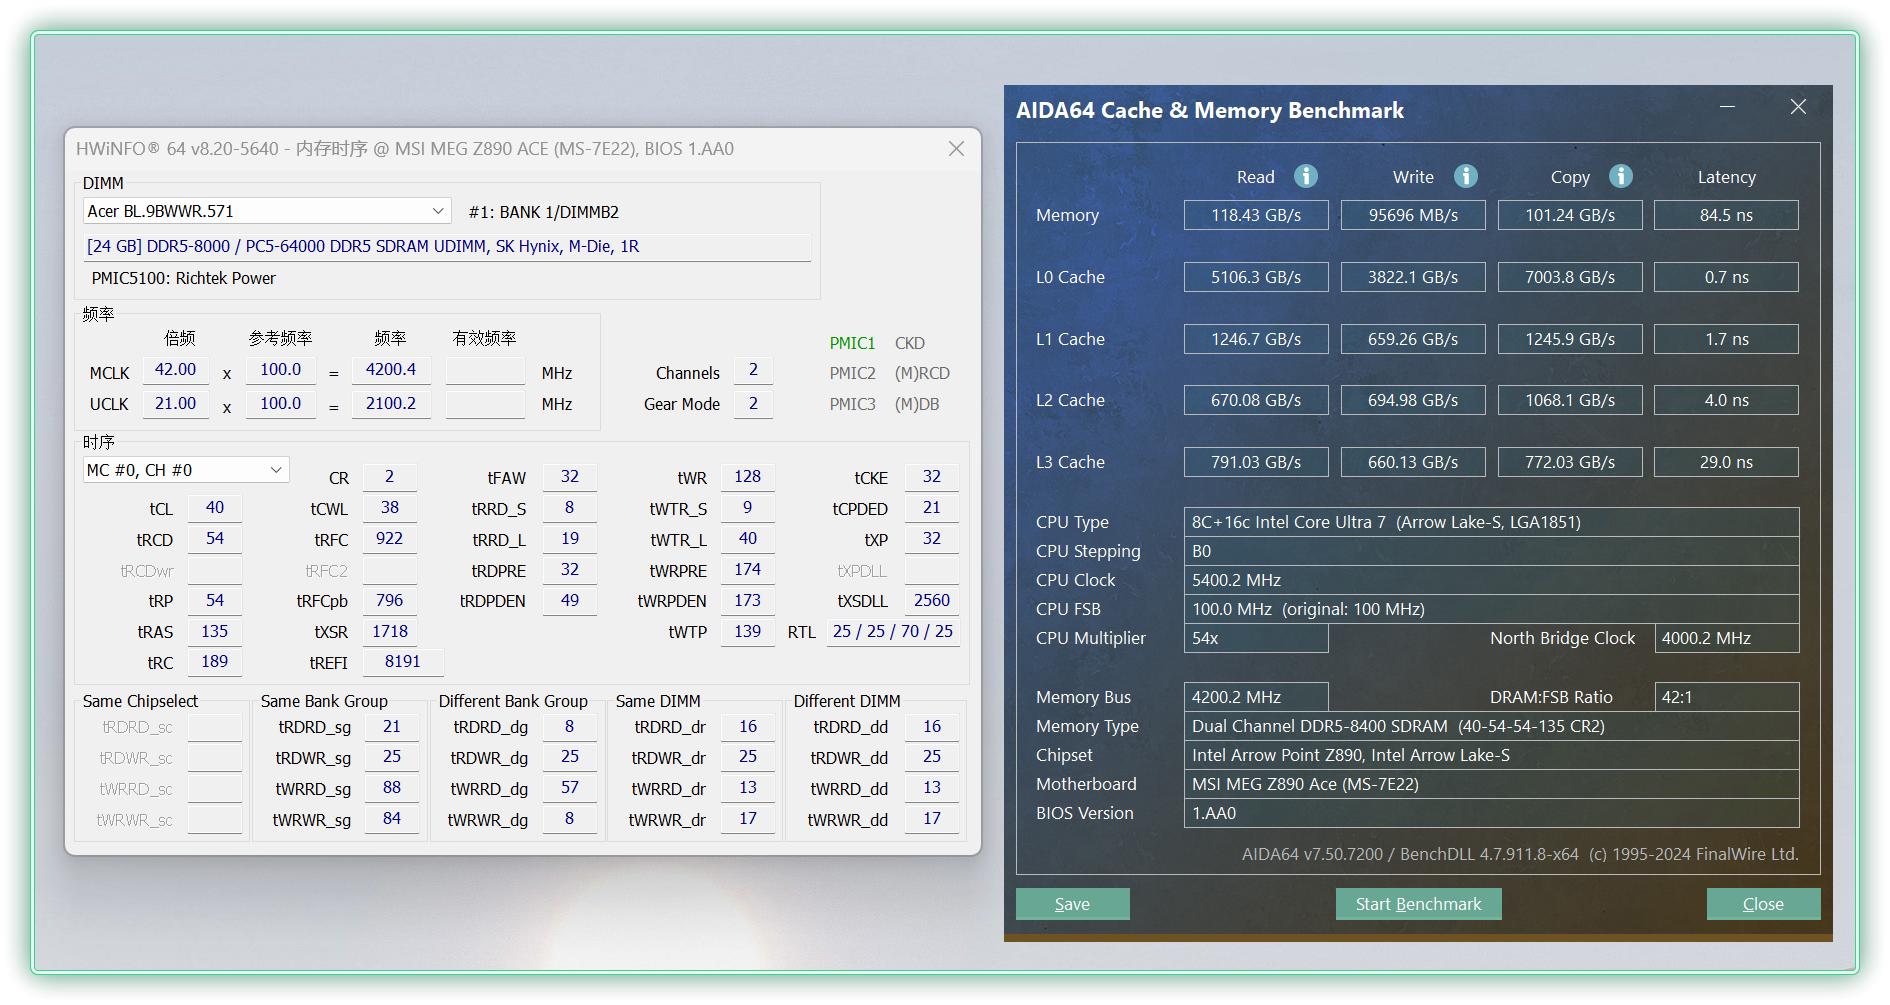The width and height of the screenshot is (1890, 1005).
Task: Click the tREFI value 8191
Action: click(x=403, y=662)
